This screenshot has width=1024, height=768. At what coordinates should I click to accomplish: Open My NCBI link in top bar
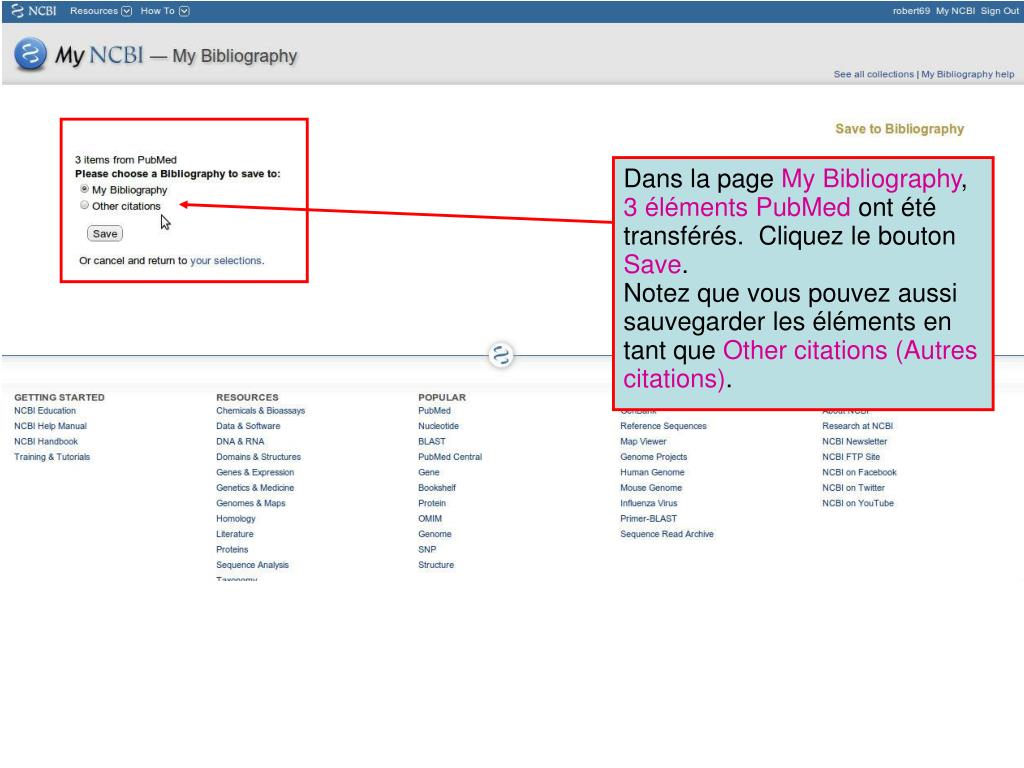pyautogui.click(x=955, y=10)
